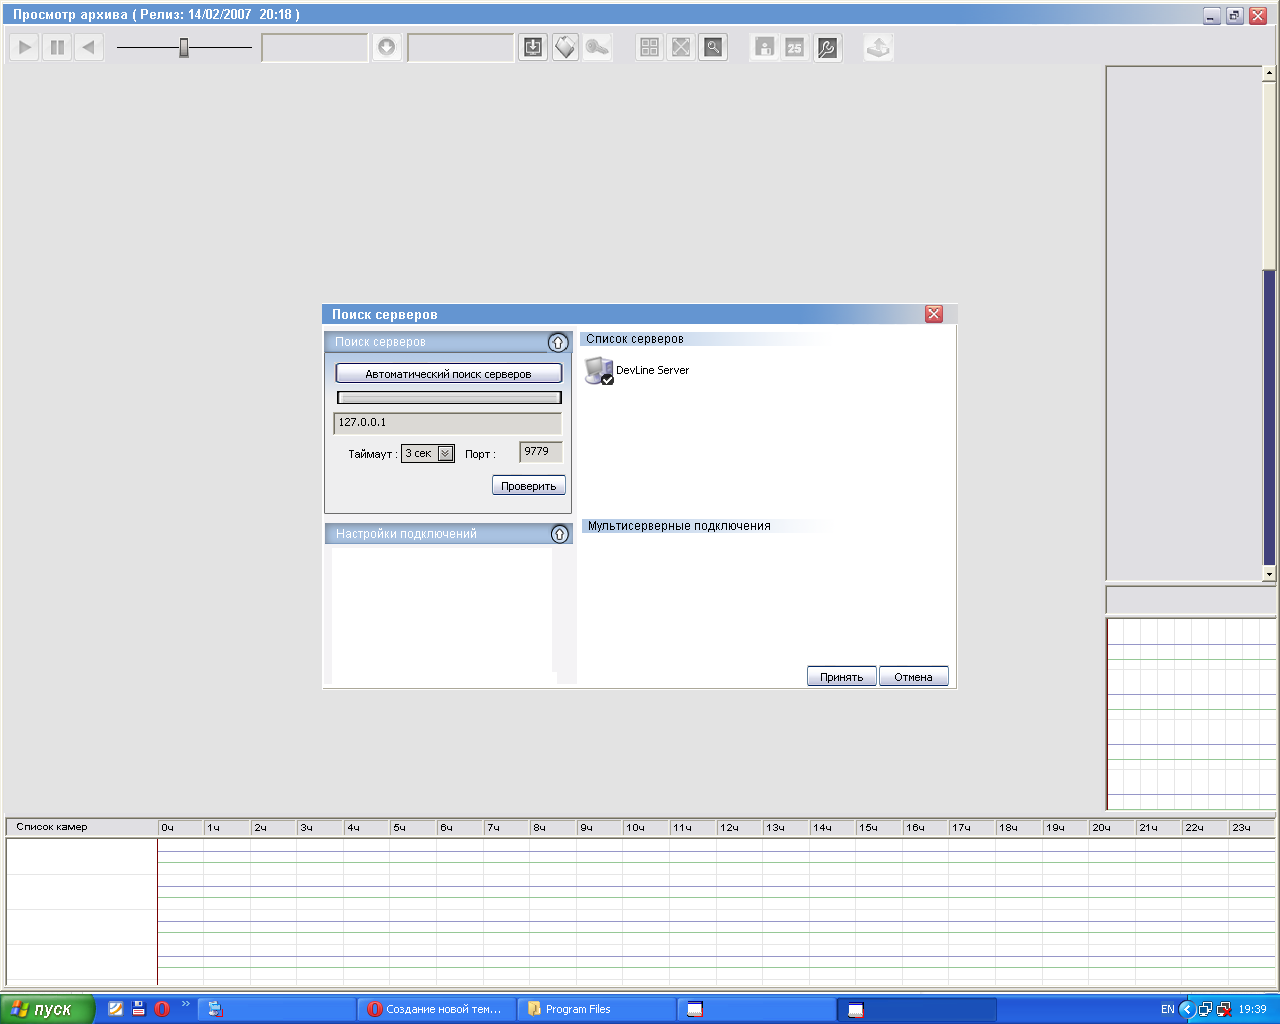Click Автоматический поиск серверов button
Viewport: 1280px width, 1024px height.
(x=448, y=374)
